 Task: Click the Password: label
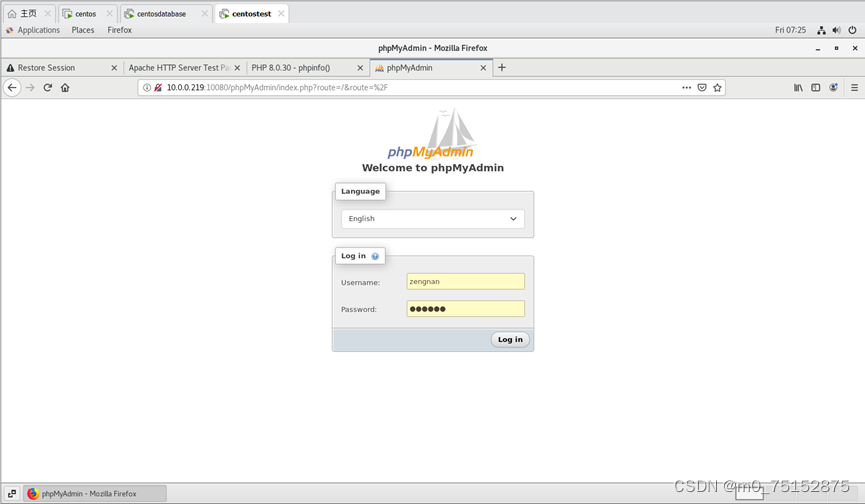pos(359,309)
